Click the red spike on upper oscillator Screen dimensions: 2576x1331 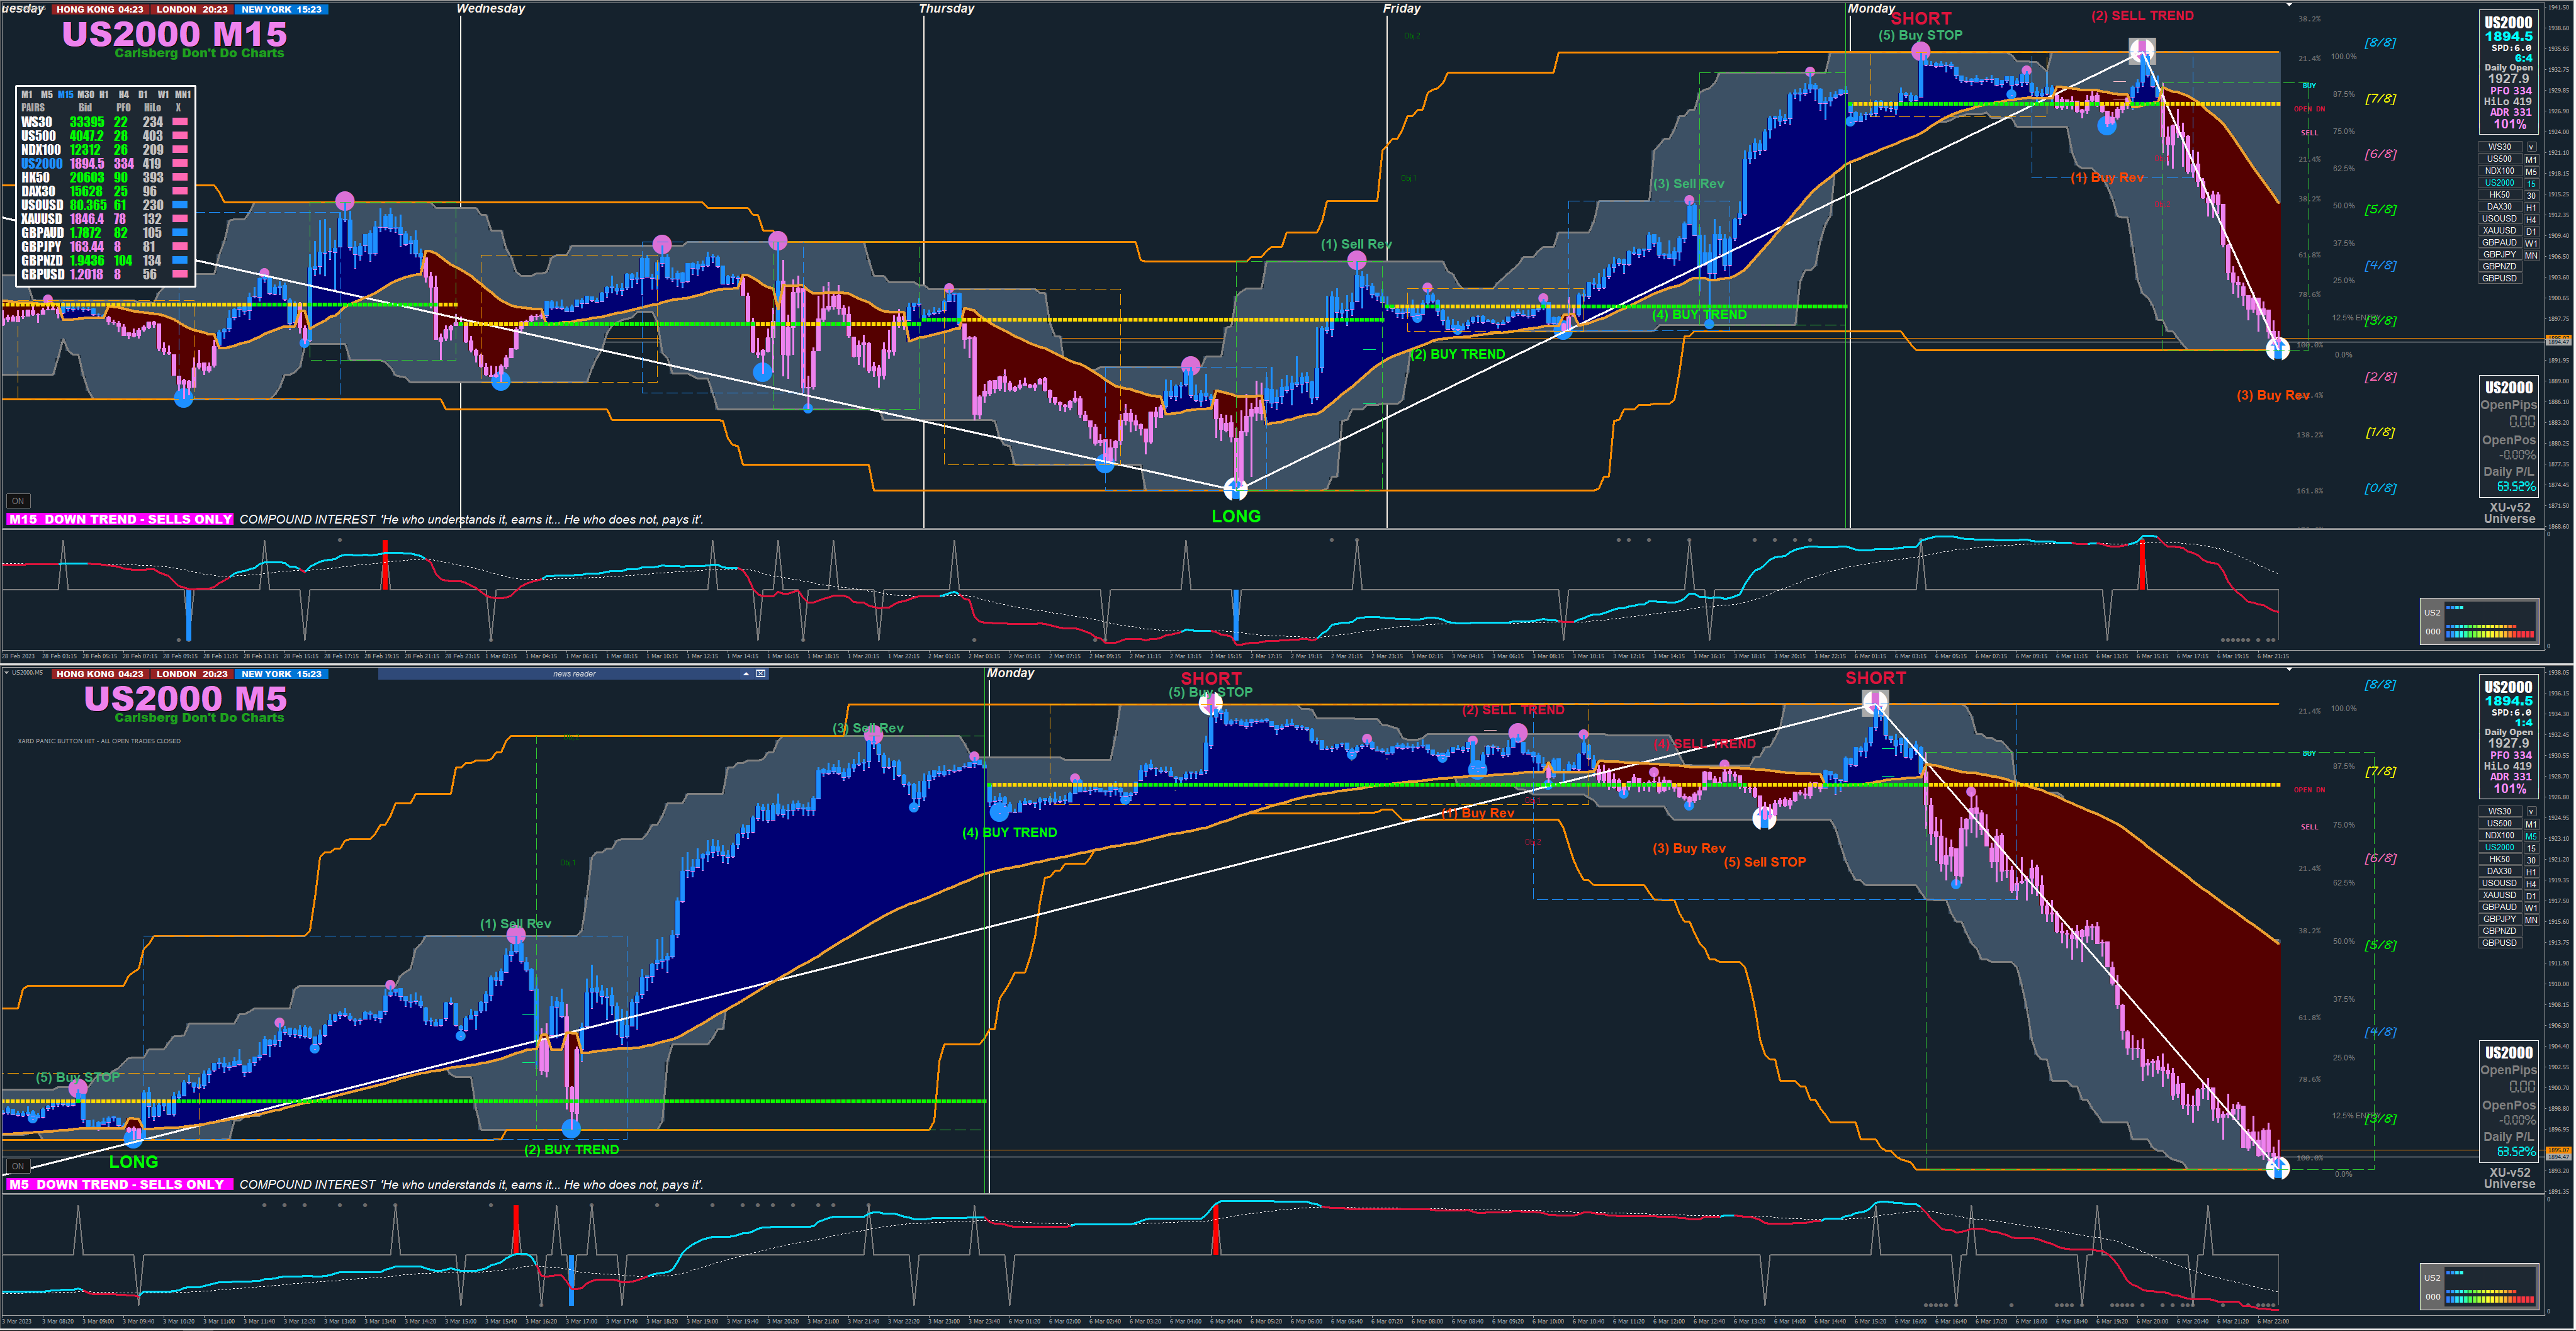click(x=385, y=566)
